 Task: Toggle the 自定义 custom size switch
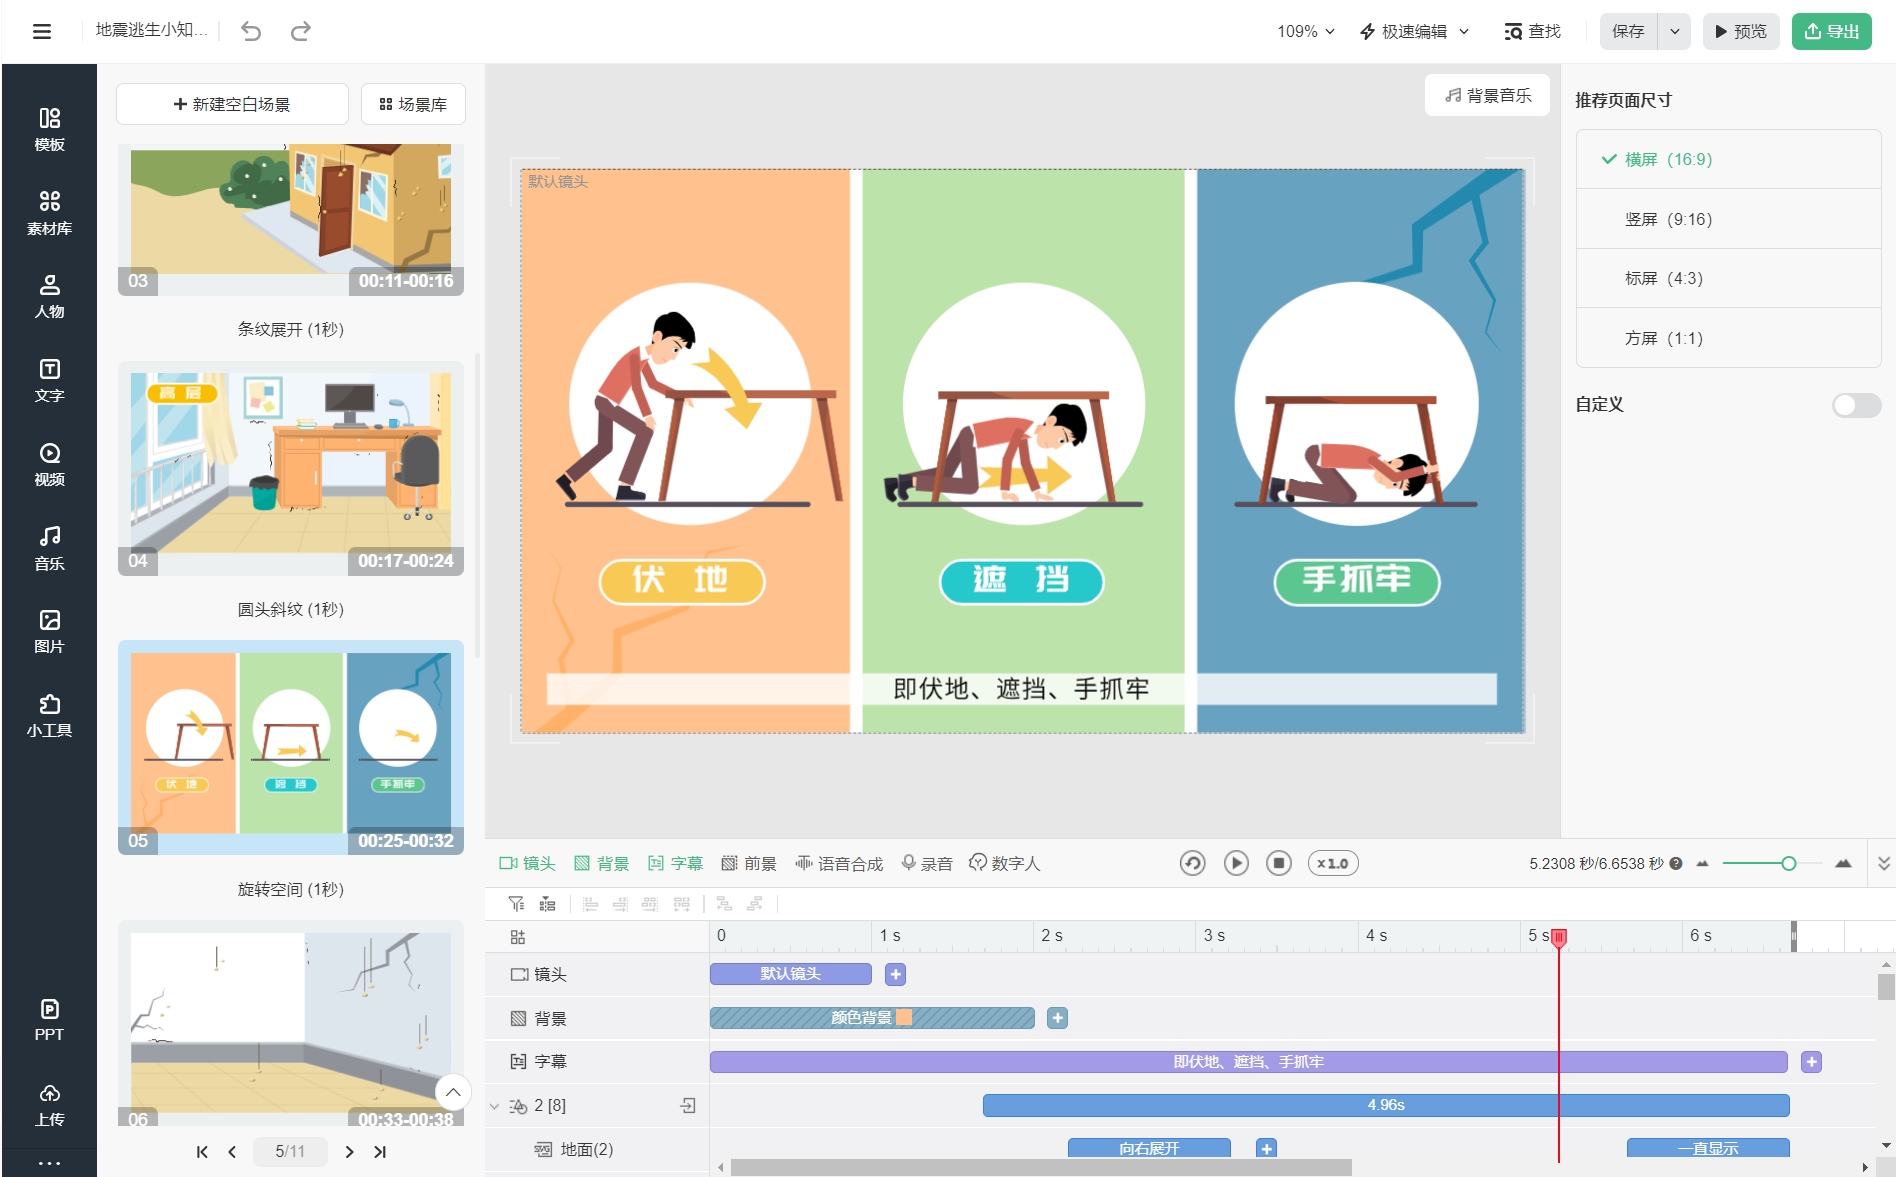point(1856,405)
